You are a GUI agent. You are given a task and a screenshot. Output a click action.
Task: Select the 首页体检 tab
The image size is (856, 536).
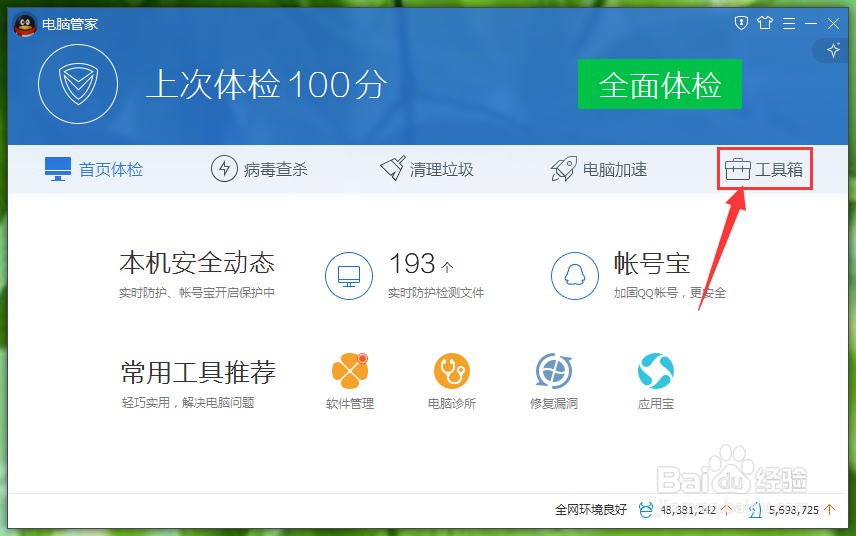94,169
